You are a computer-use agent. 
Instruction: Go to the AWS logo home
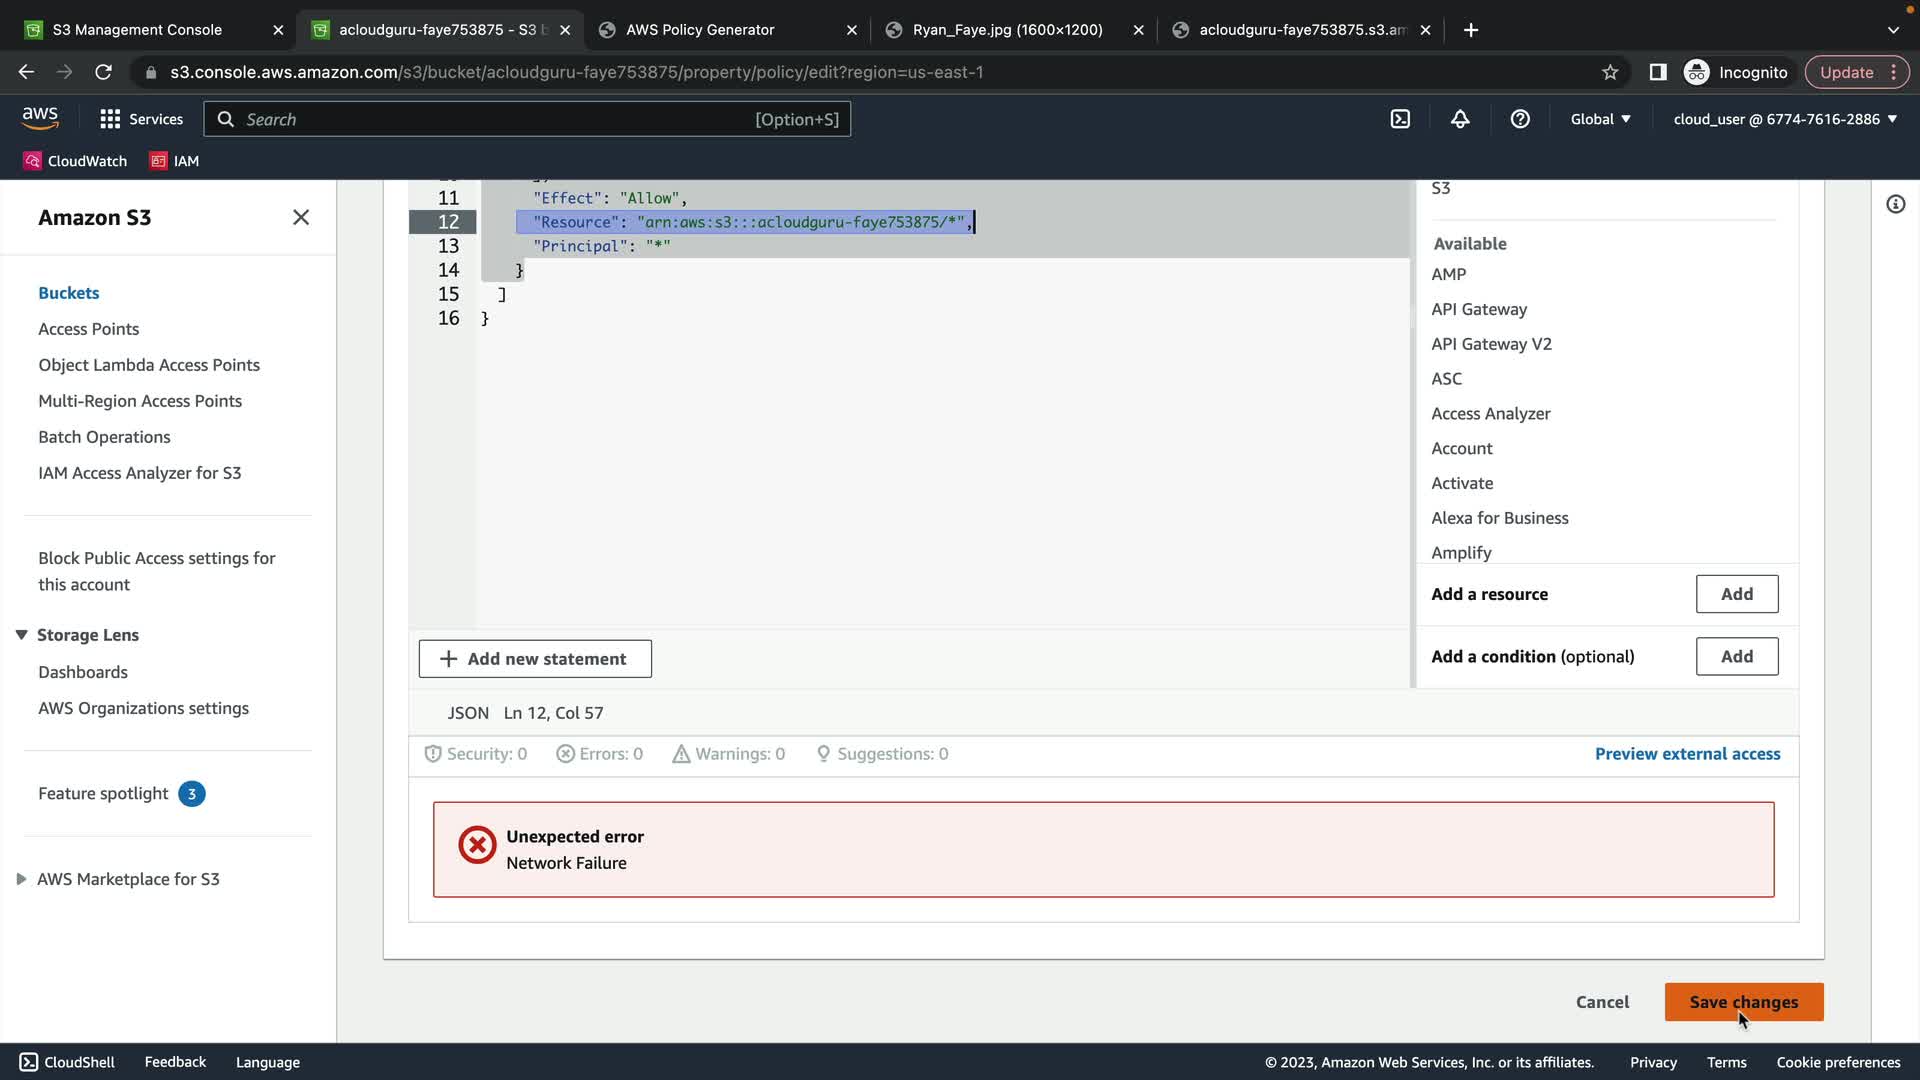point(40,118)
